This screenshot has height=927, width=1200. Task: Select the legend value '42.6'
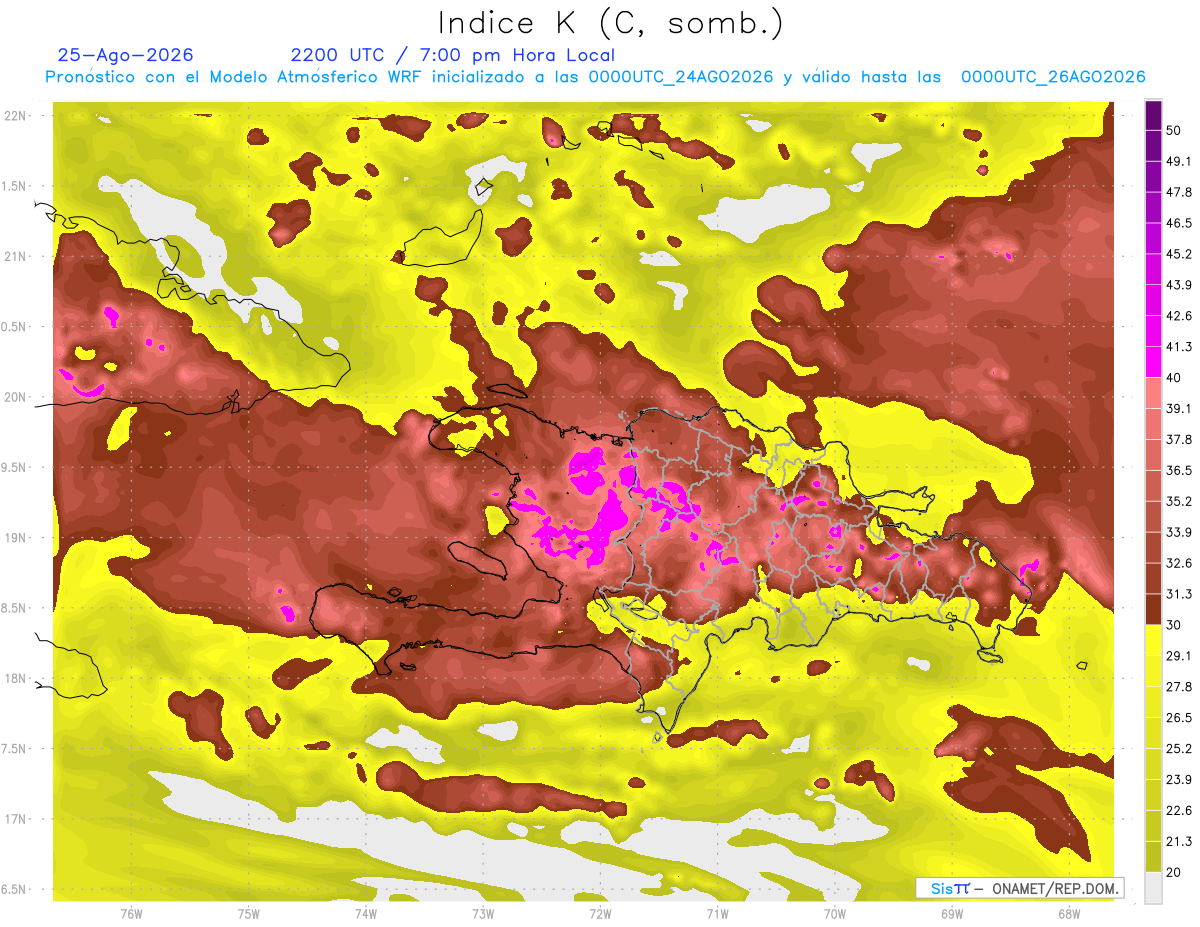click(1179, 316)
